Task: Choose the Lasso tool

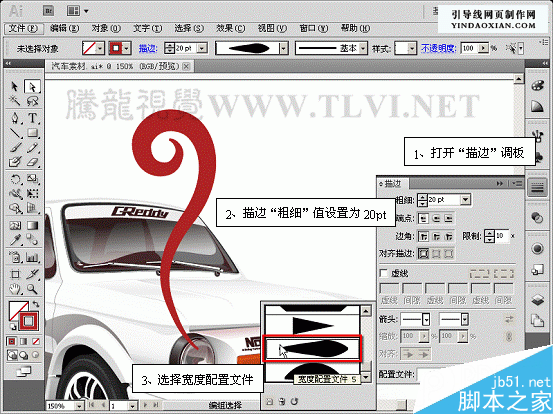Action: pyautogui.click(x=32, y=101)
